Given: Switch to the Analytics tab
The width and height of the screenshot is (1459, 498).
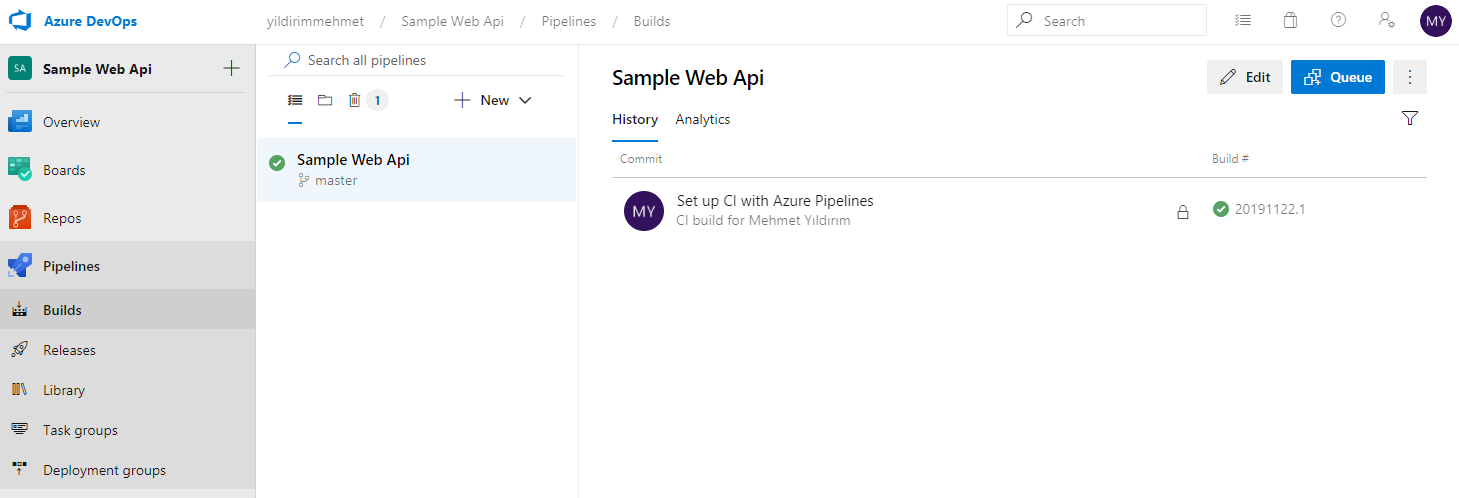Looking at the screenshot, I should [x=703, y=119].
